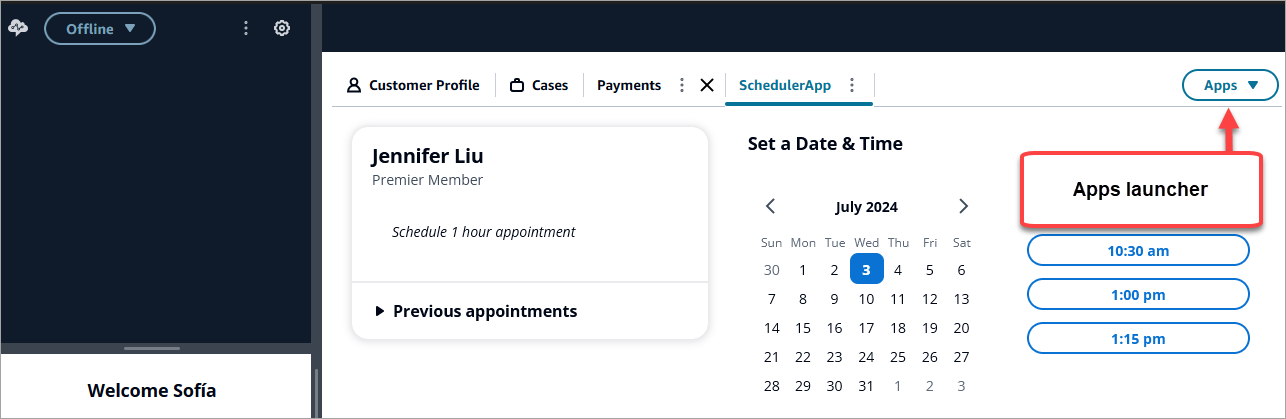Screen dimensions: 1286x419
Task: Click the cloud logo icon
Action: click(x=18, y=28)
